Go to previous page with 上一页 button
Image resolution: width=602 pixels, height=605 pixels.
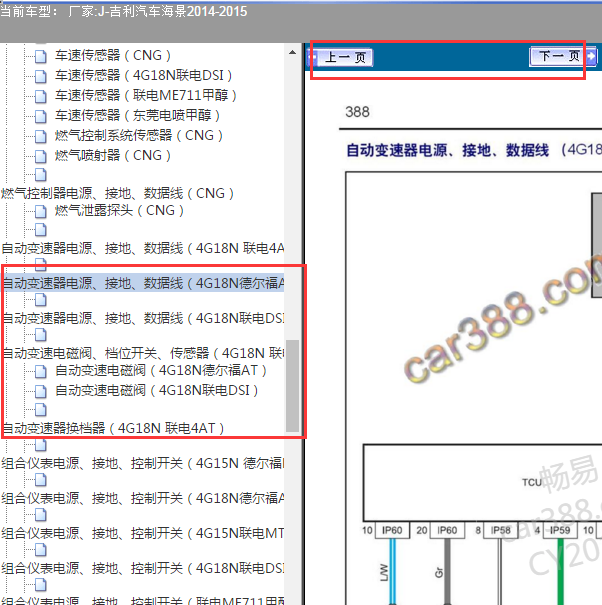(x=341, y=57)
